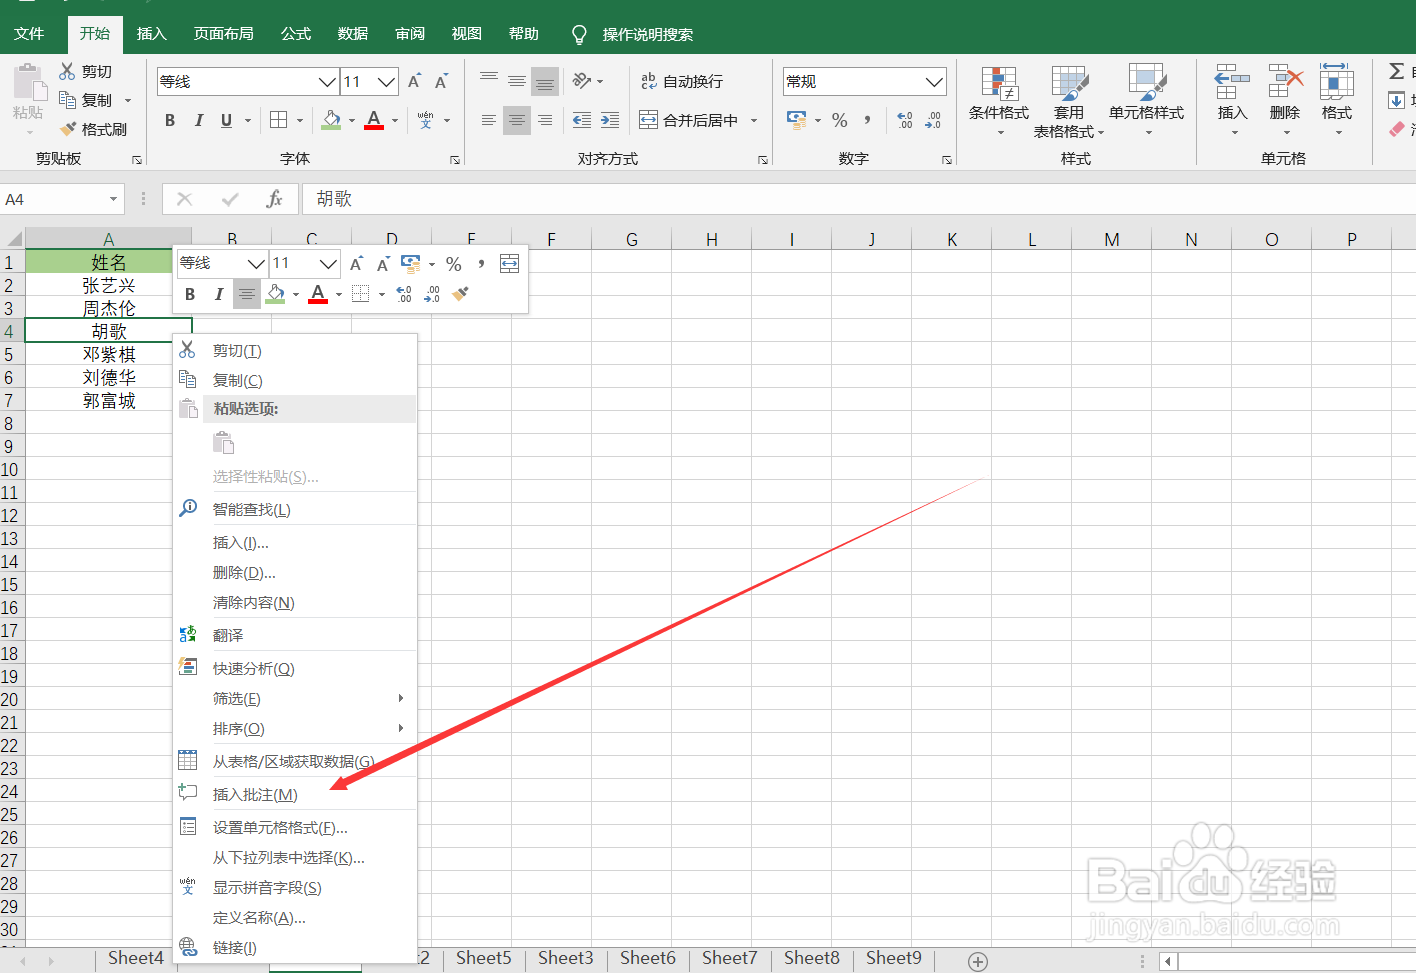Click mini toolbar format painter brush
The image size is (1416, 973).
tap(460, 294)
